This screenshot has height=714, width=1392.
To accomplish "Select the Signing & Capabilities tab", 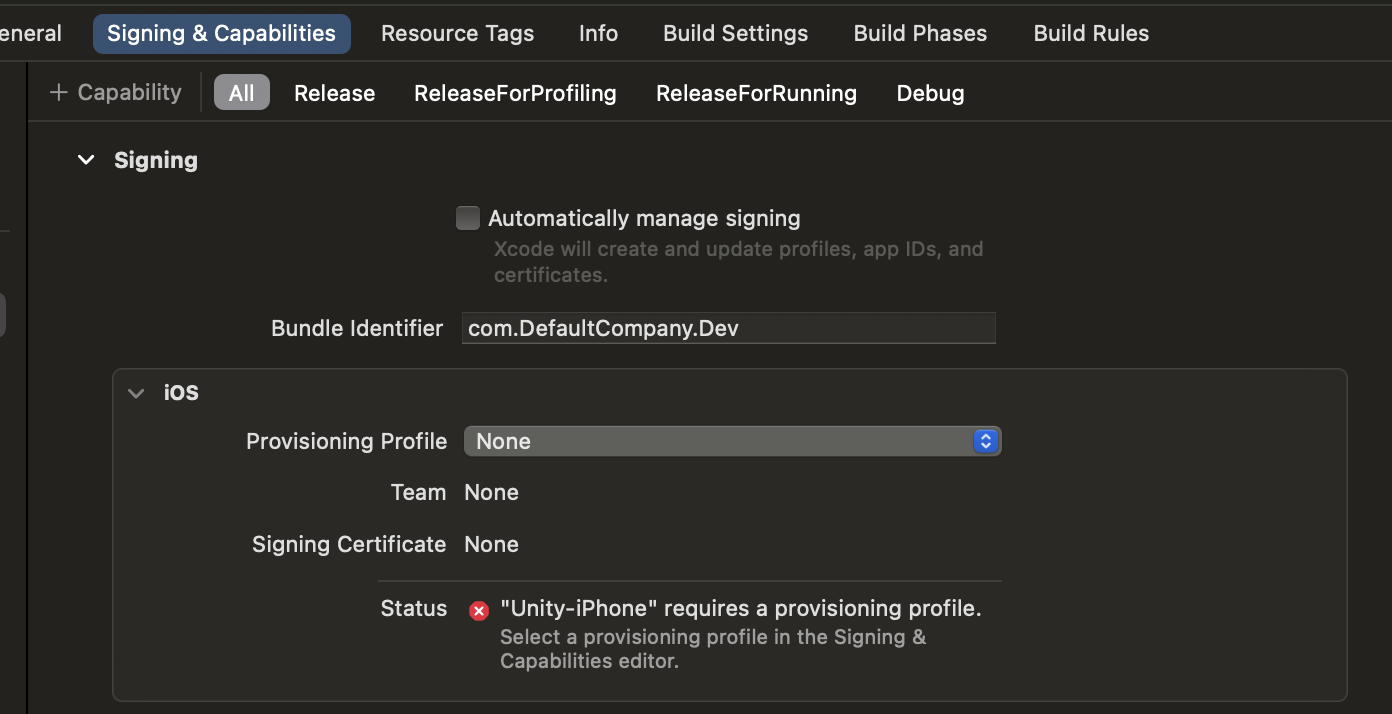I will [221, 33].
